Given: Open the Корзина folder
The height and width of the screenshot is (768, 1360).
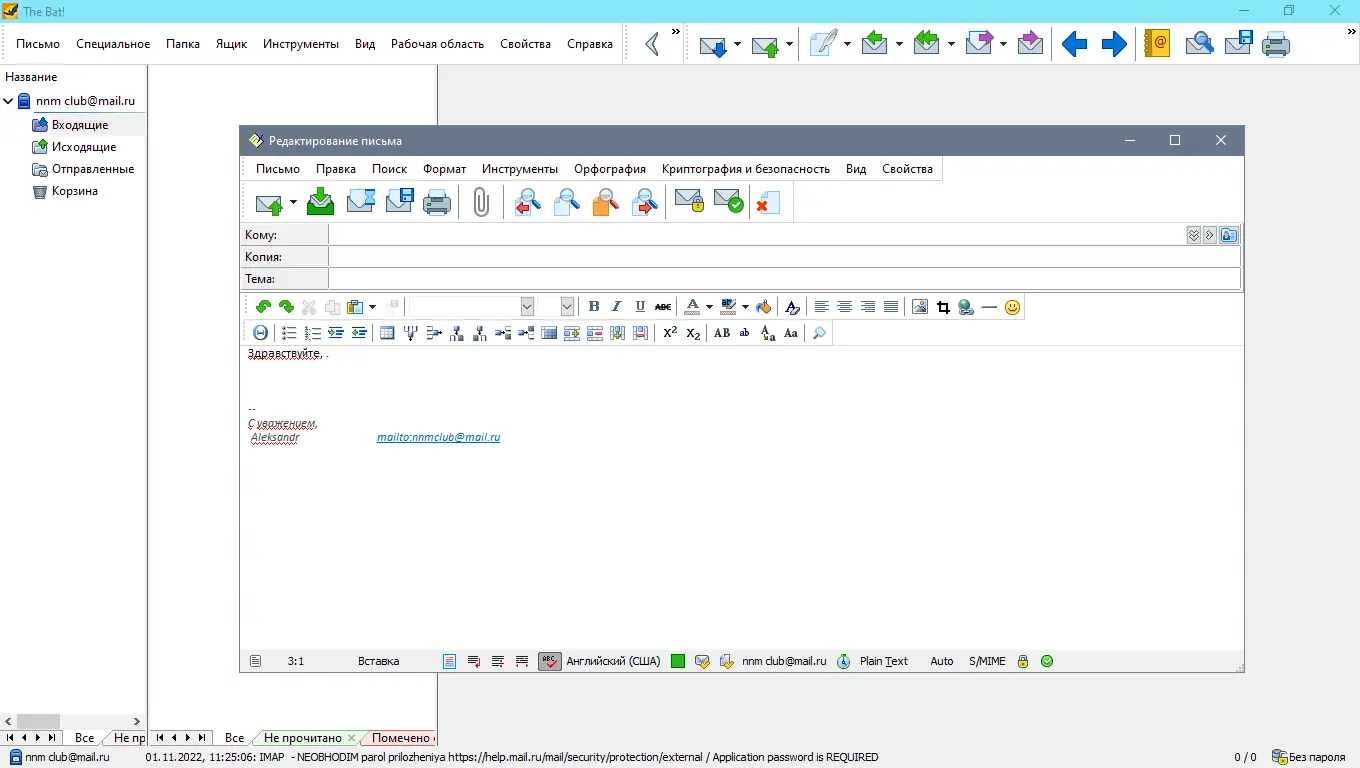Looking at the screenshot, I should coord(75,191).
